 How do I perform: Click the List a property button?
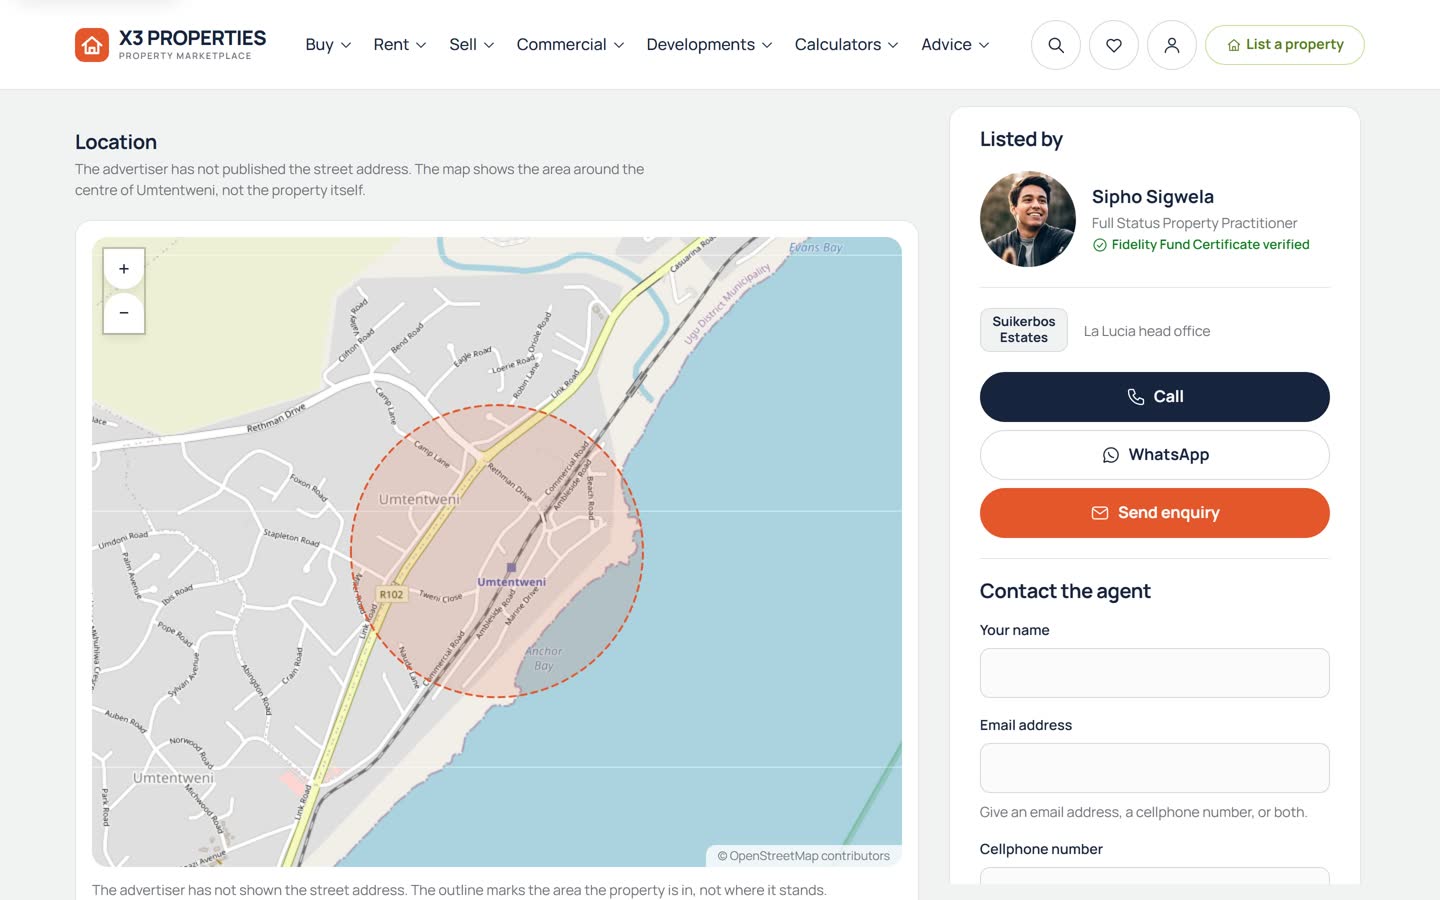[x=1285, y=45]
